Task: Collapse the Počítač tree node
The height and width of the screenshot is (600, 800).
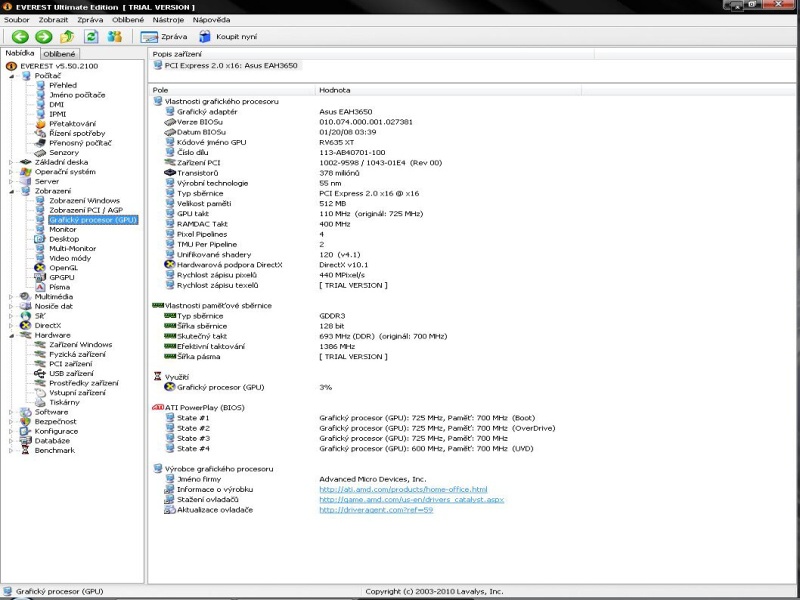Action: click(x=11, y=76)
